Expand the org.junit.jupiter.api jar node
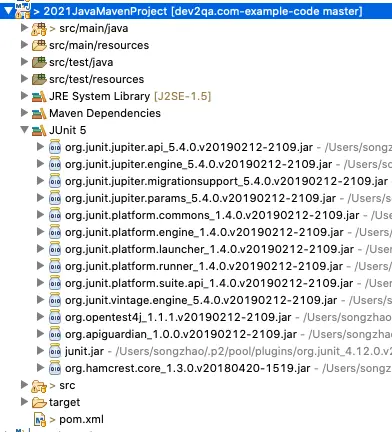The width and height of the screenshot is (392, 432). 40,146
